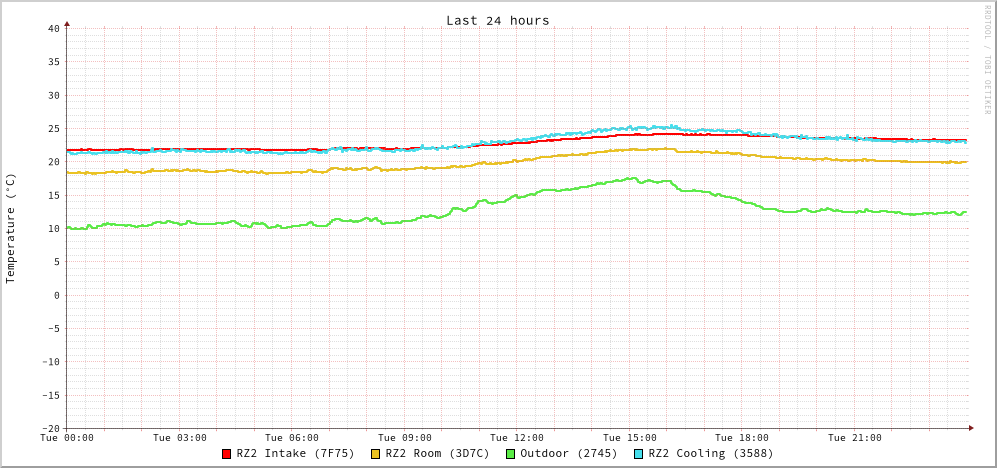
Task: Click the 40 value on temperature axis
Action: coord(53,28)
